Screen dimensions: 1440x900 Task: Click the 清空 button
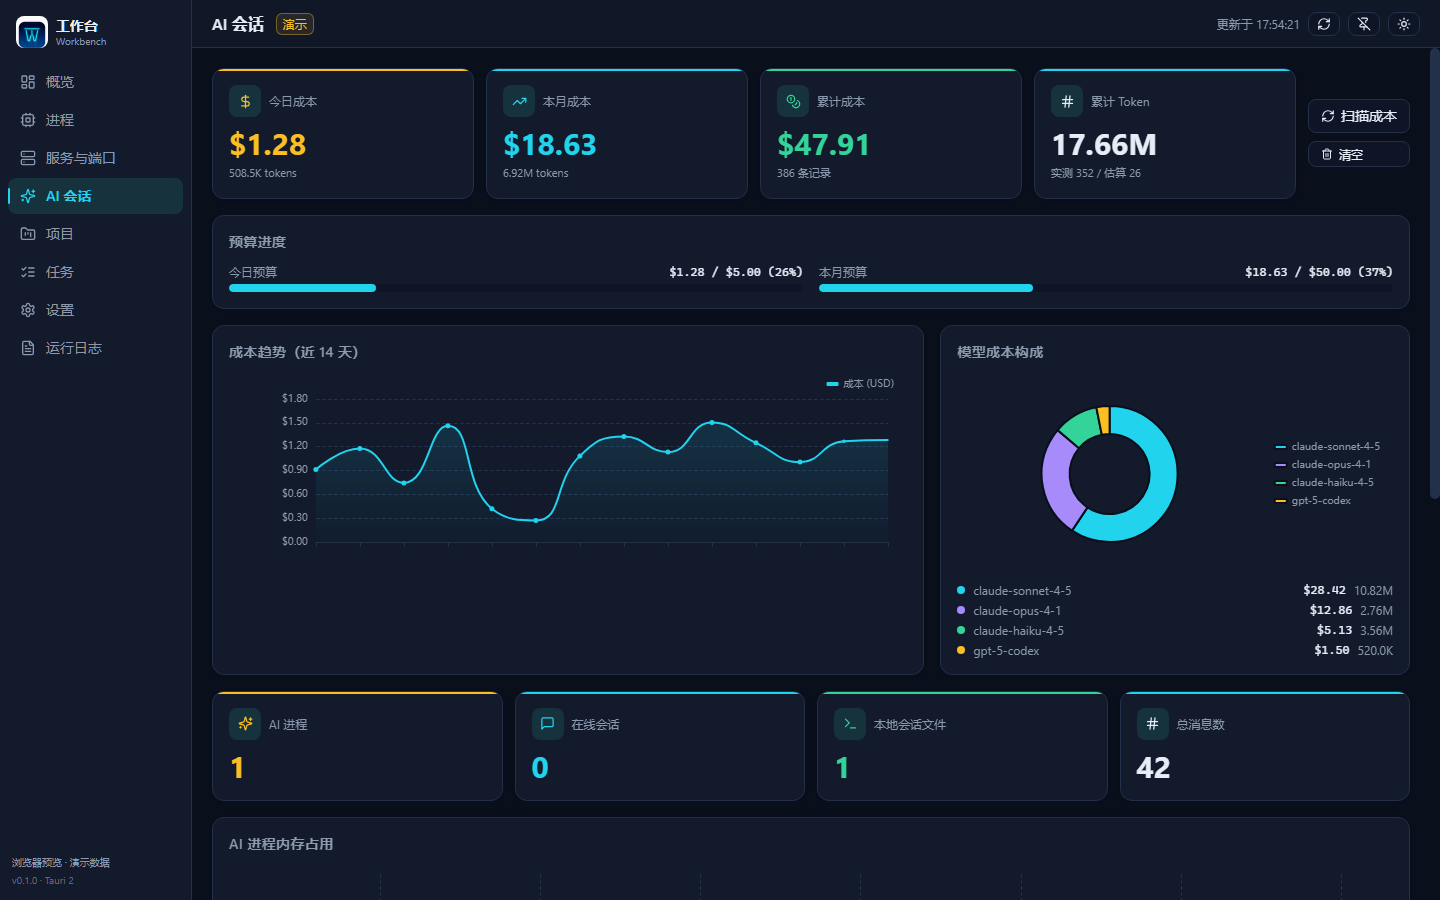click(1359, 154)
